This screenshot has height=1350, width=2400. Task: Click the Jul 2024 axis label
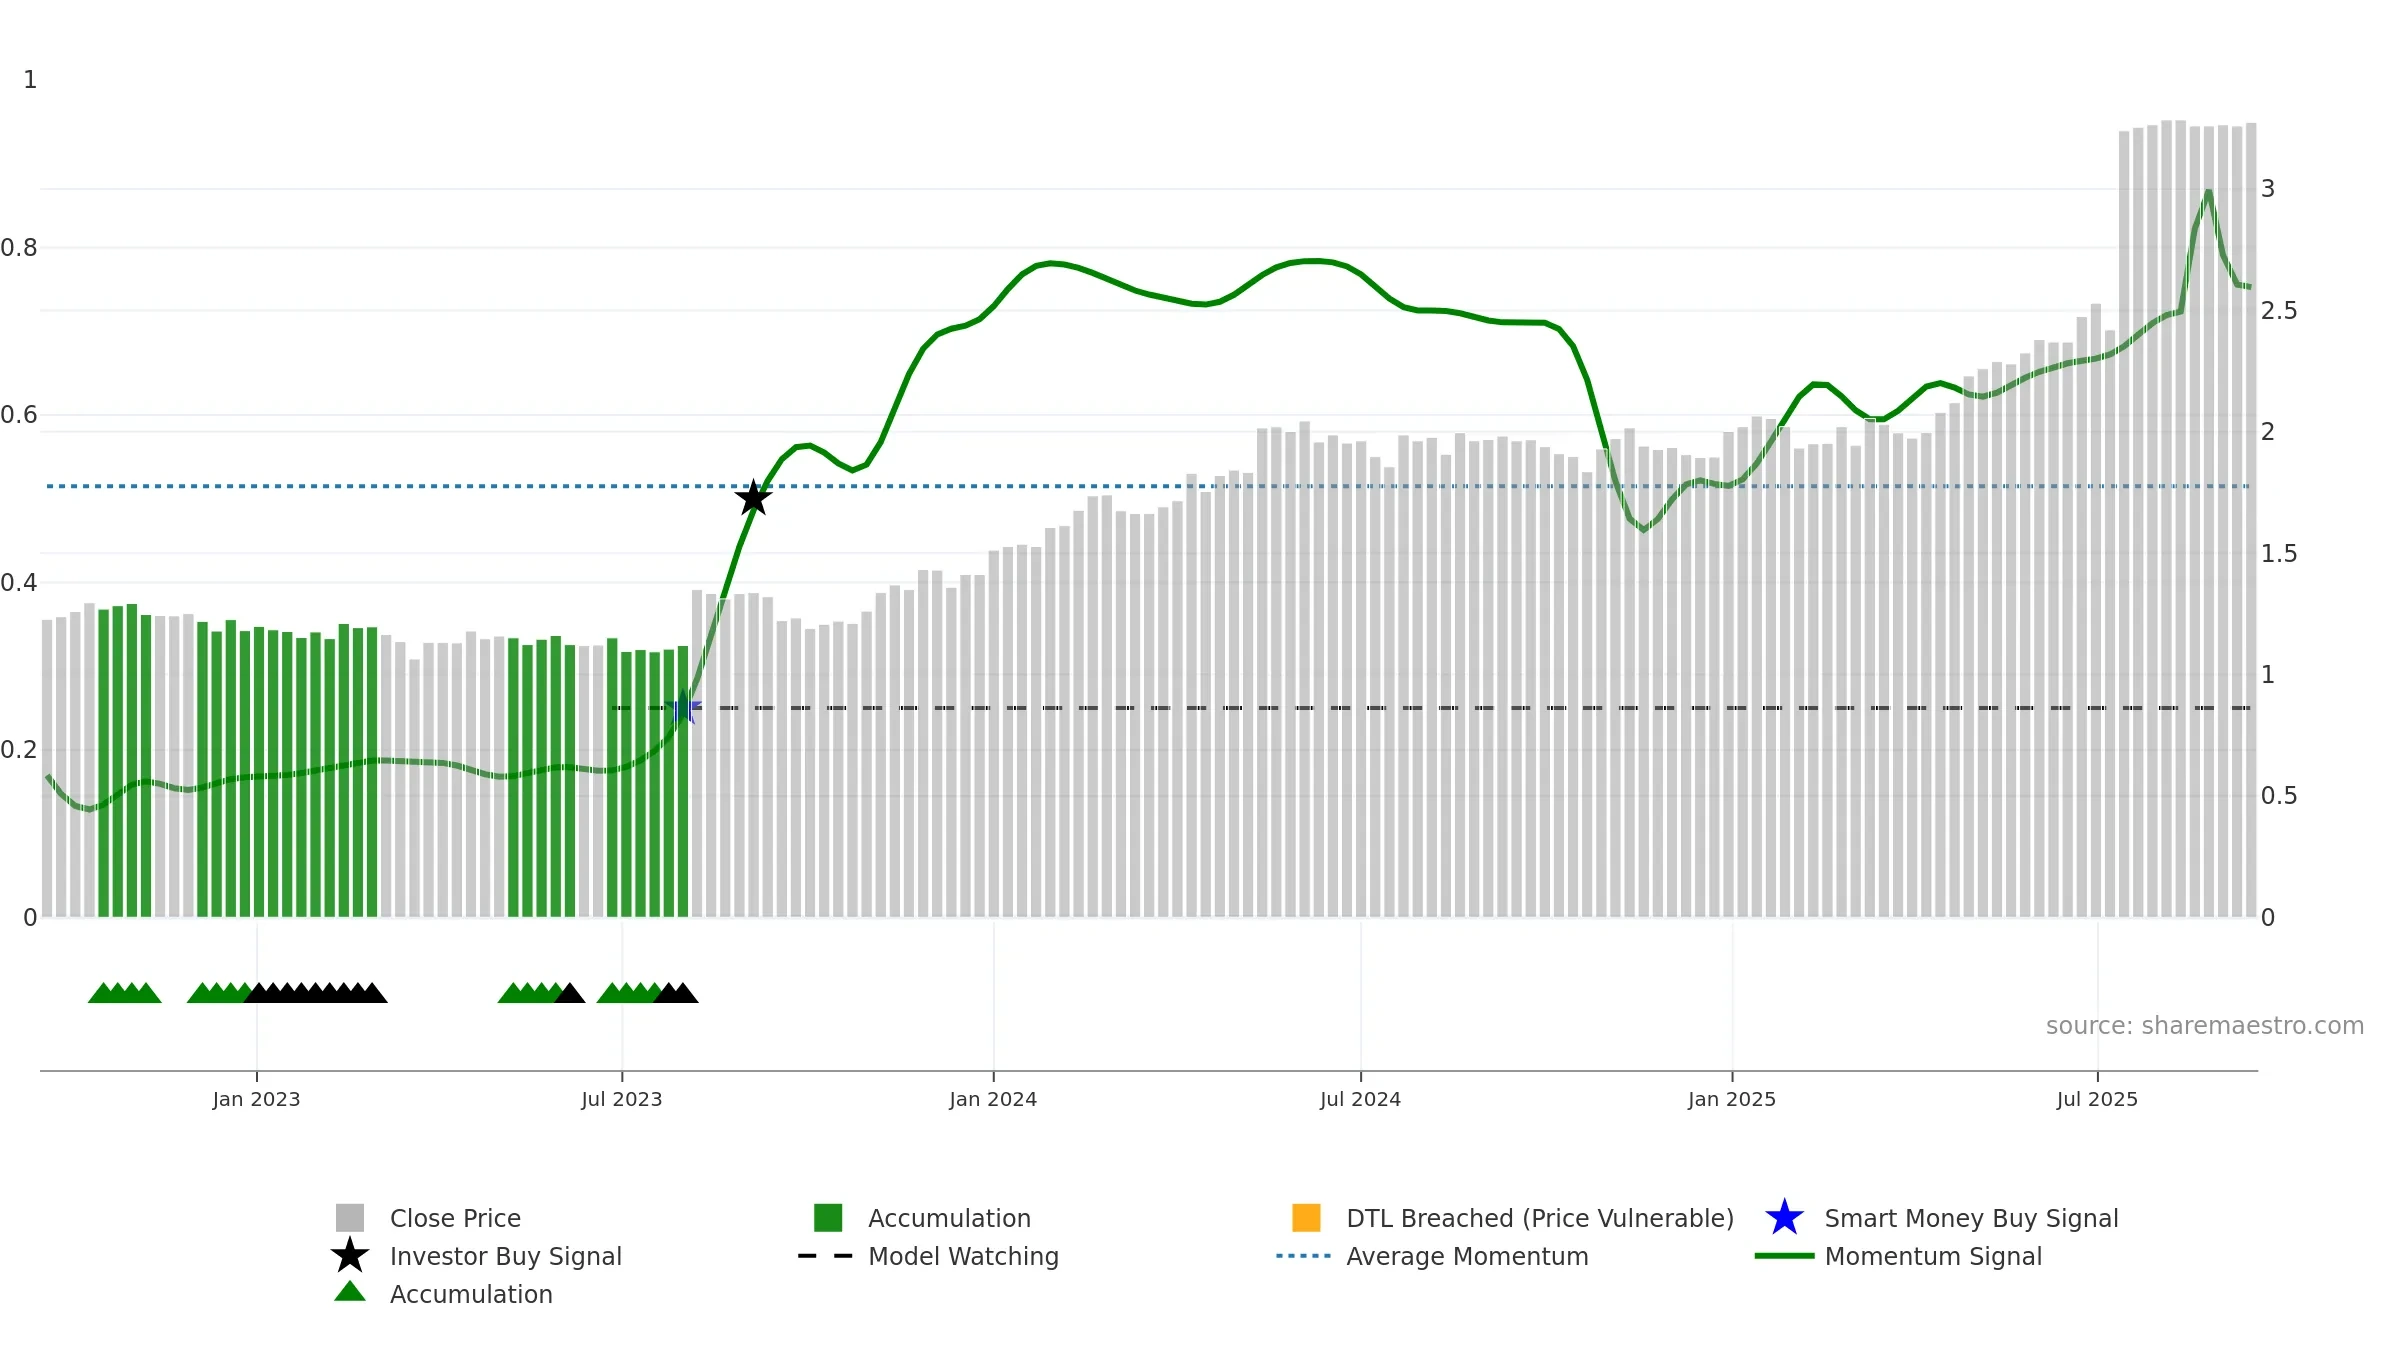pyautogui.click(x=1360, y=1100)
